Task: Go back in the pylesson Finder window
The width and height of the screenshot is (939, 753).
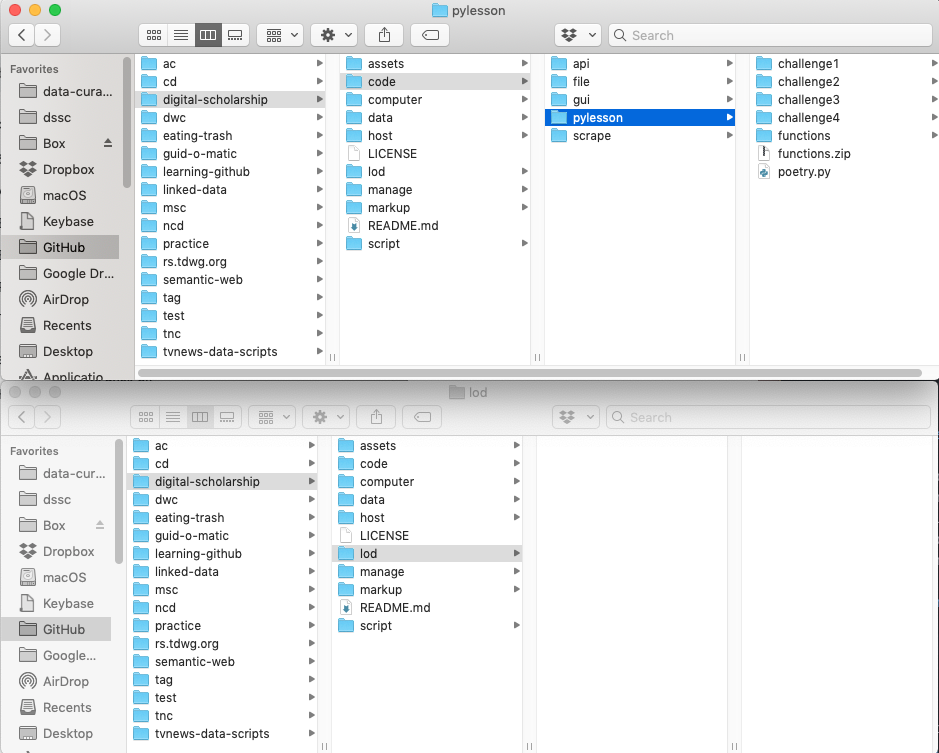Action: click(22, 35)
